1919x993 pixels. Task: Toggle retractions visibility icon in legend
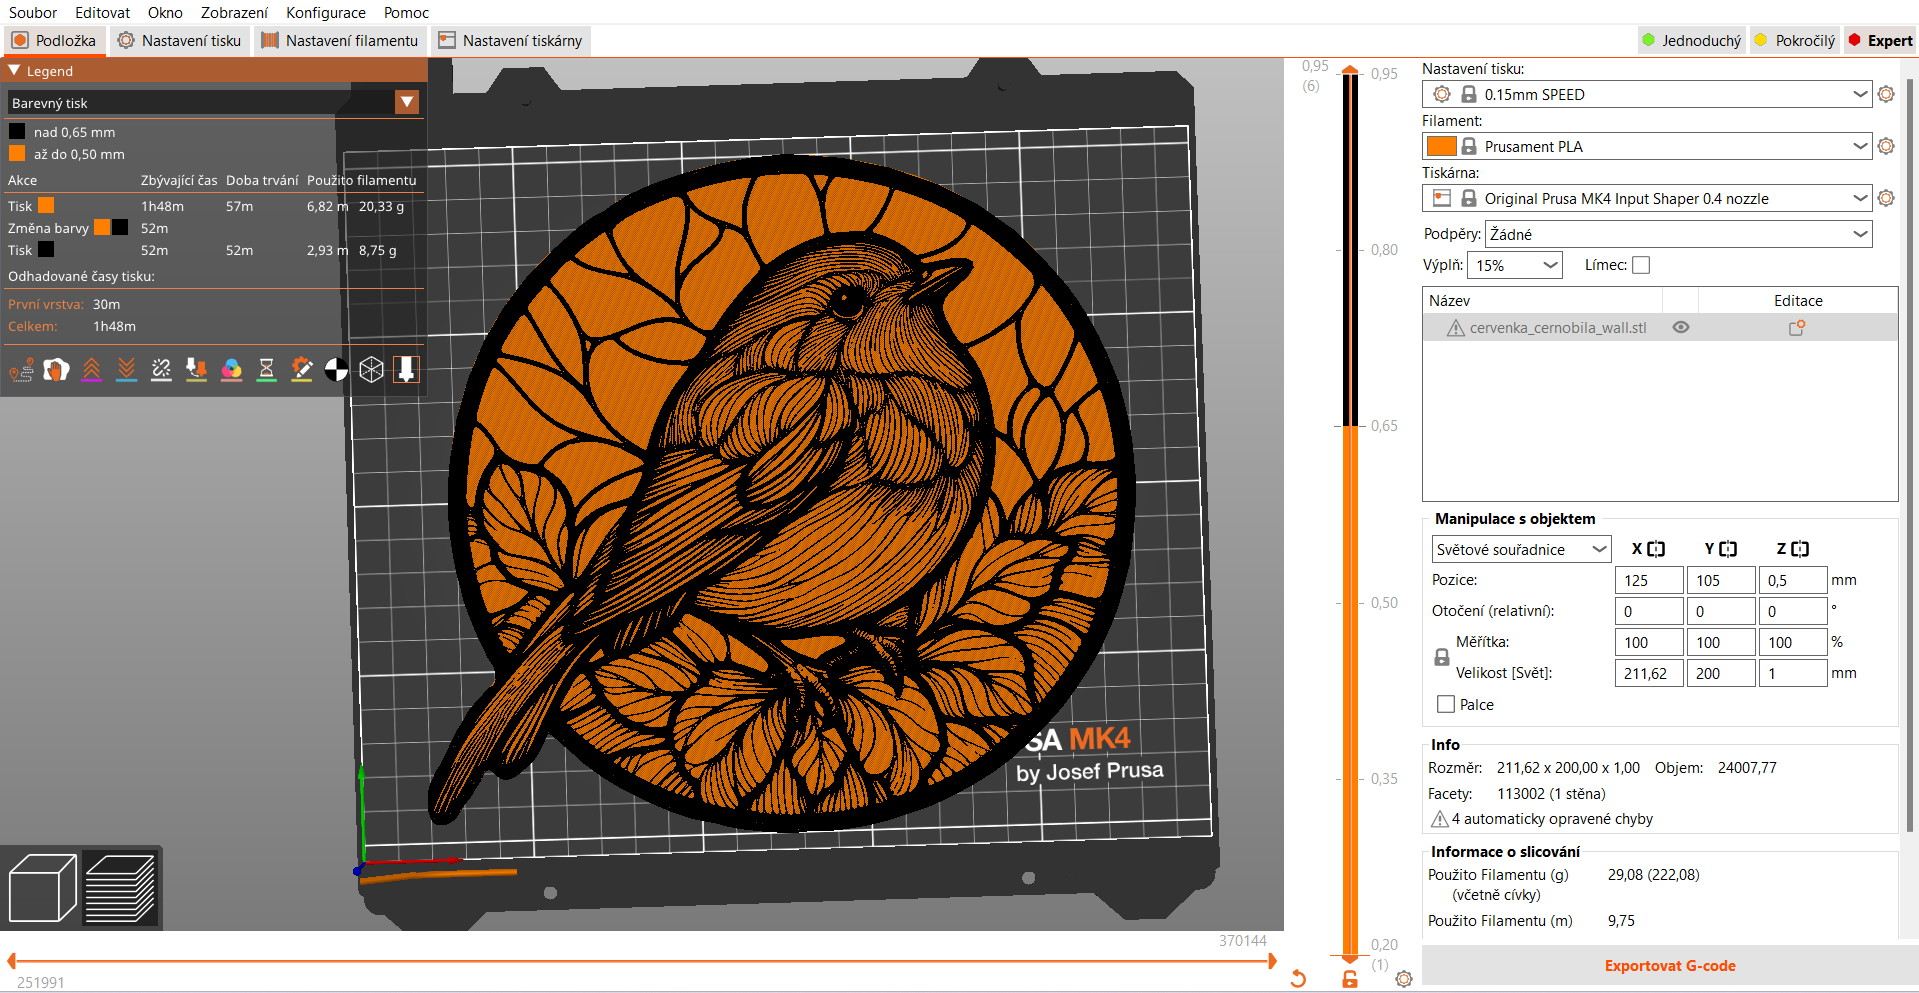pos(91,370)
